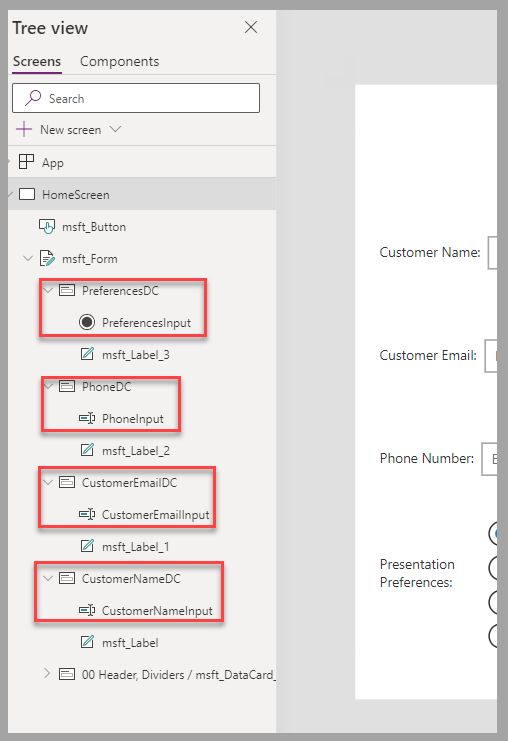
Task: Click the 00 Header, Dividers card icon
Action: pos(67,674)
